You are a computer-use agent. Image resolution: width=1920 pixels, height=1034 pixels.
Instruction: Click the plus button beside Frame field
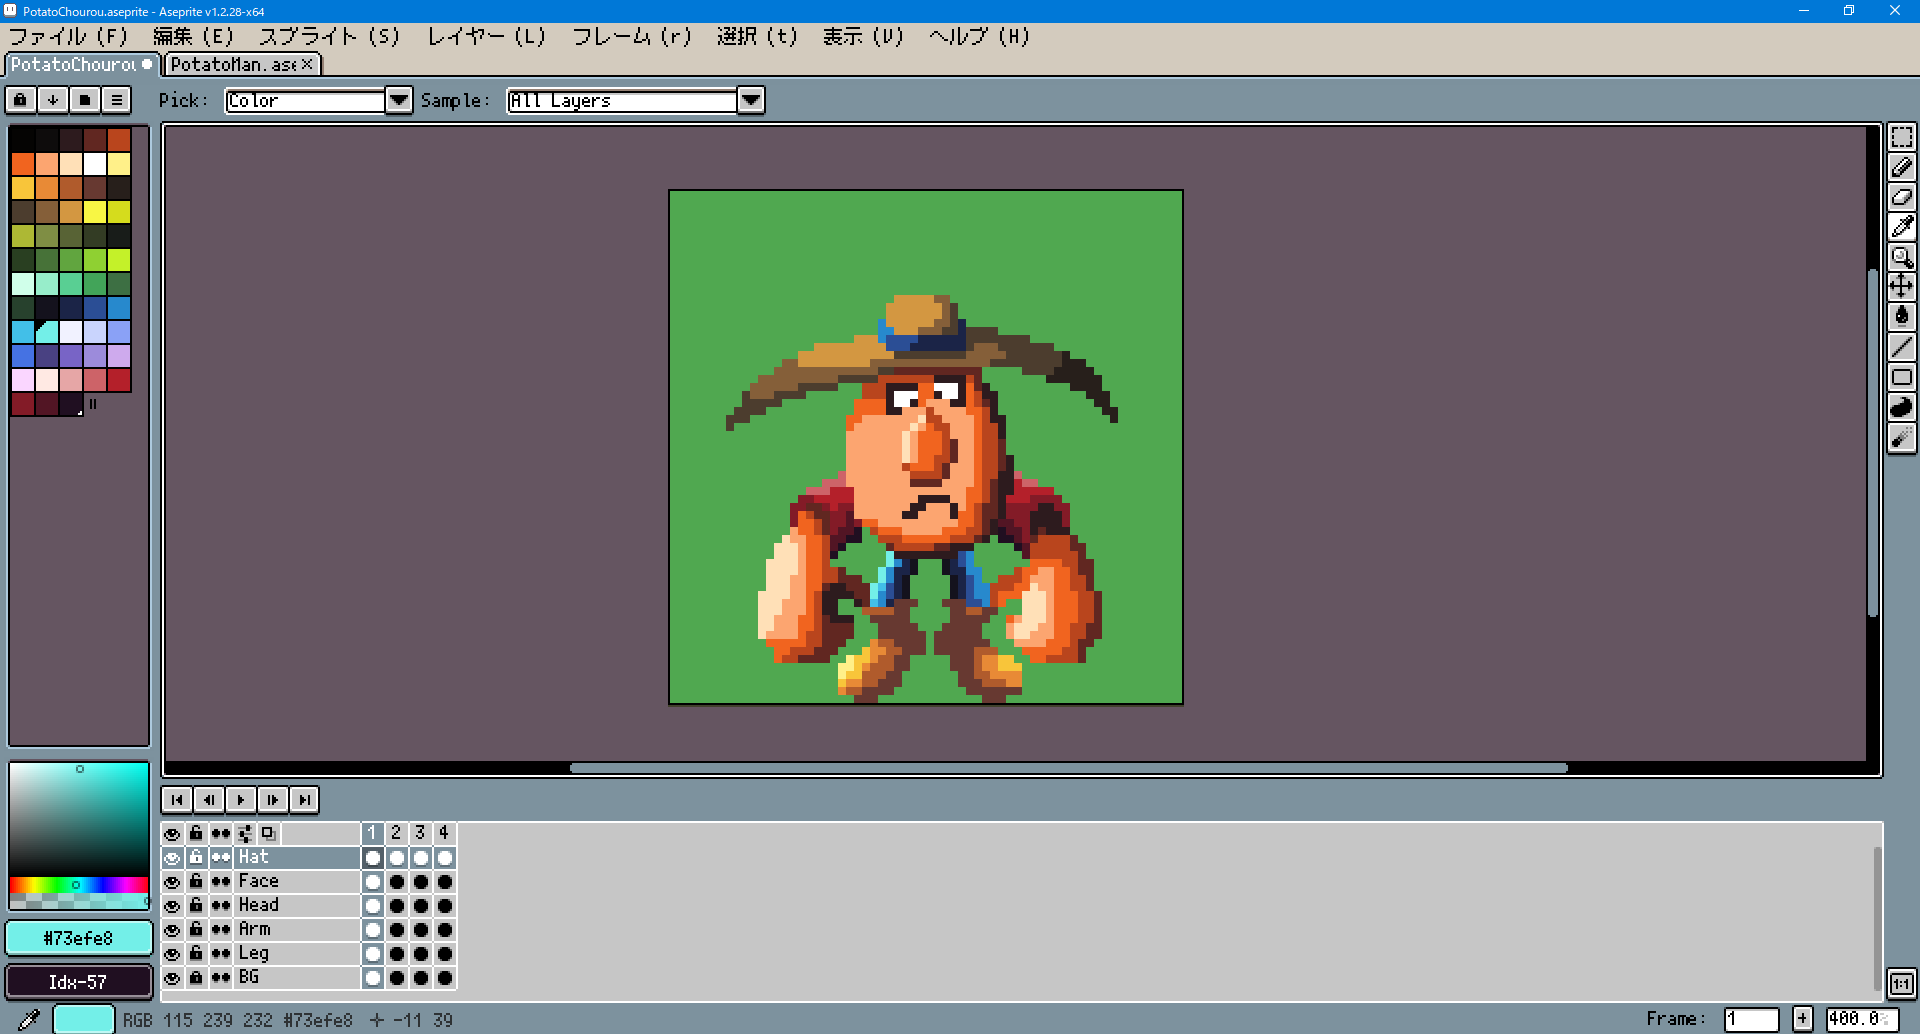(1802, 1020)
